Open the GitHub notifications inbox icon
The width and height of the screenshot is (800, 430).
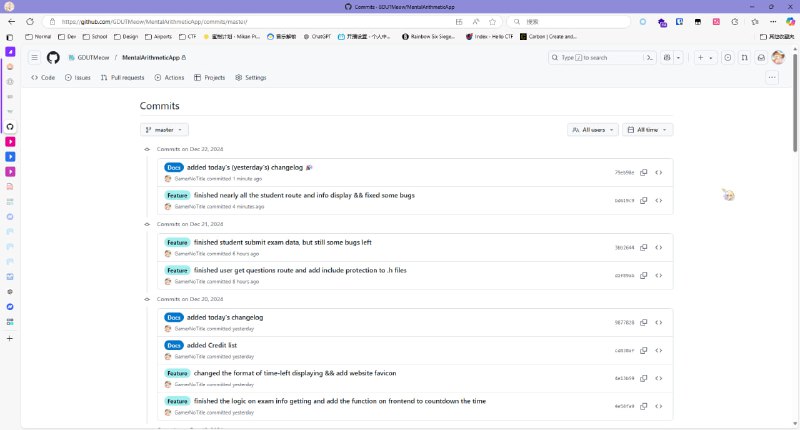point(760,57)
